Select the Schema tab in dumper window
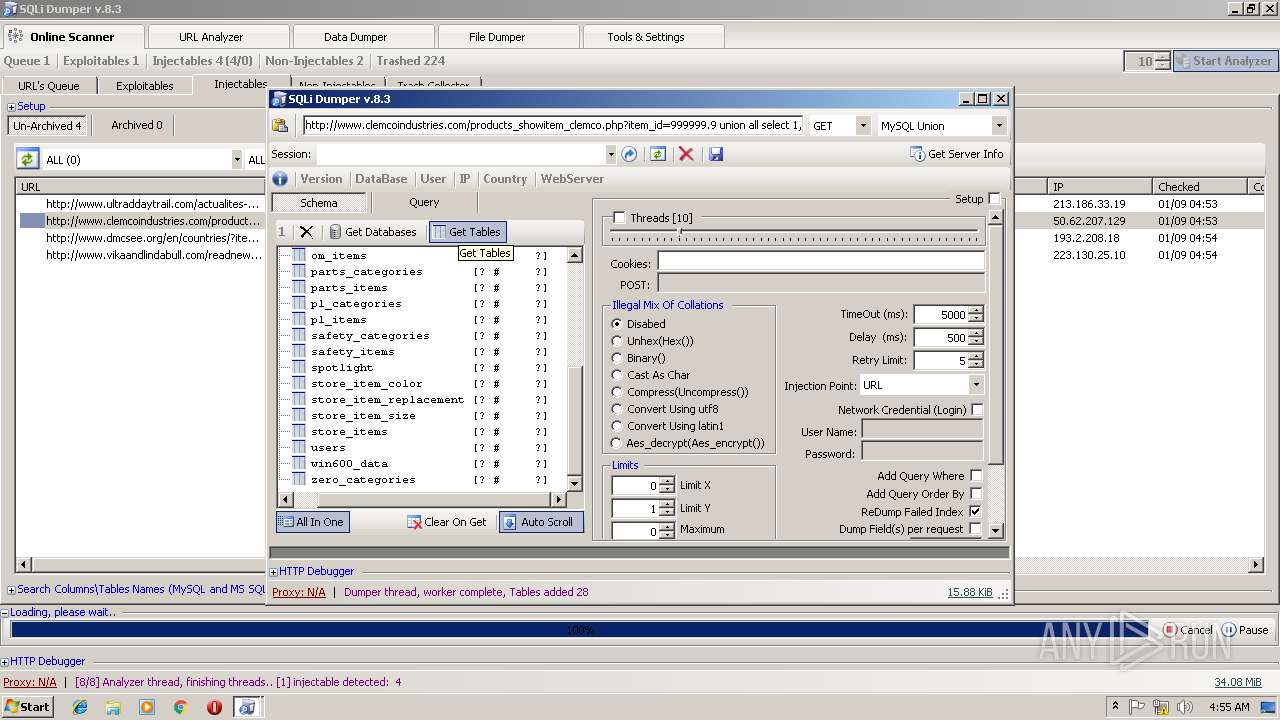 [x=319, y=202]
